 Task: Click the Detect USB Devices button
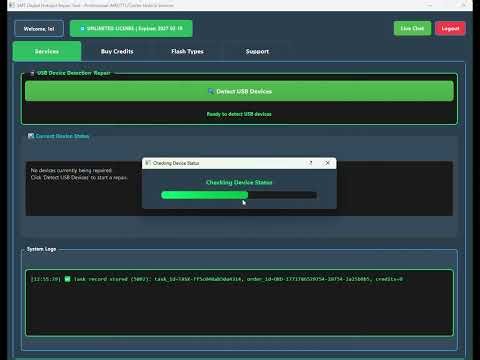(x=239, y=91)
